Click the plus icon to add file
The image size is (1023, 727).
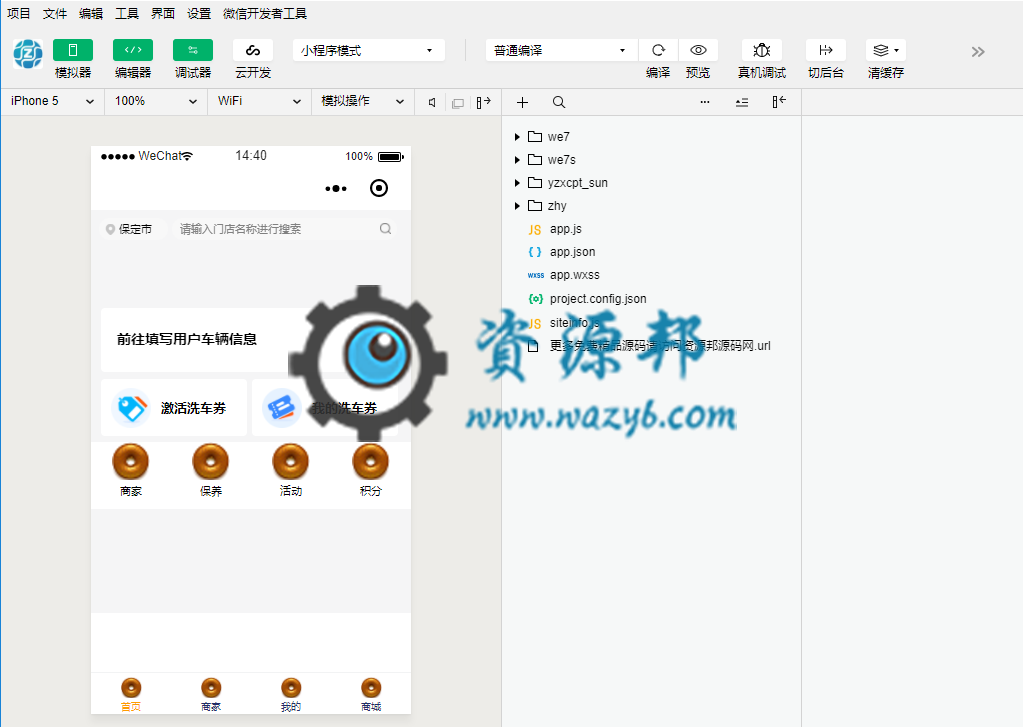(x=522, y=102)
